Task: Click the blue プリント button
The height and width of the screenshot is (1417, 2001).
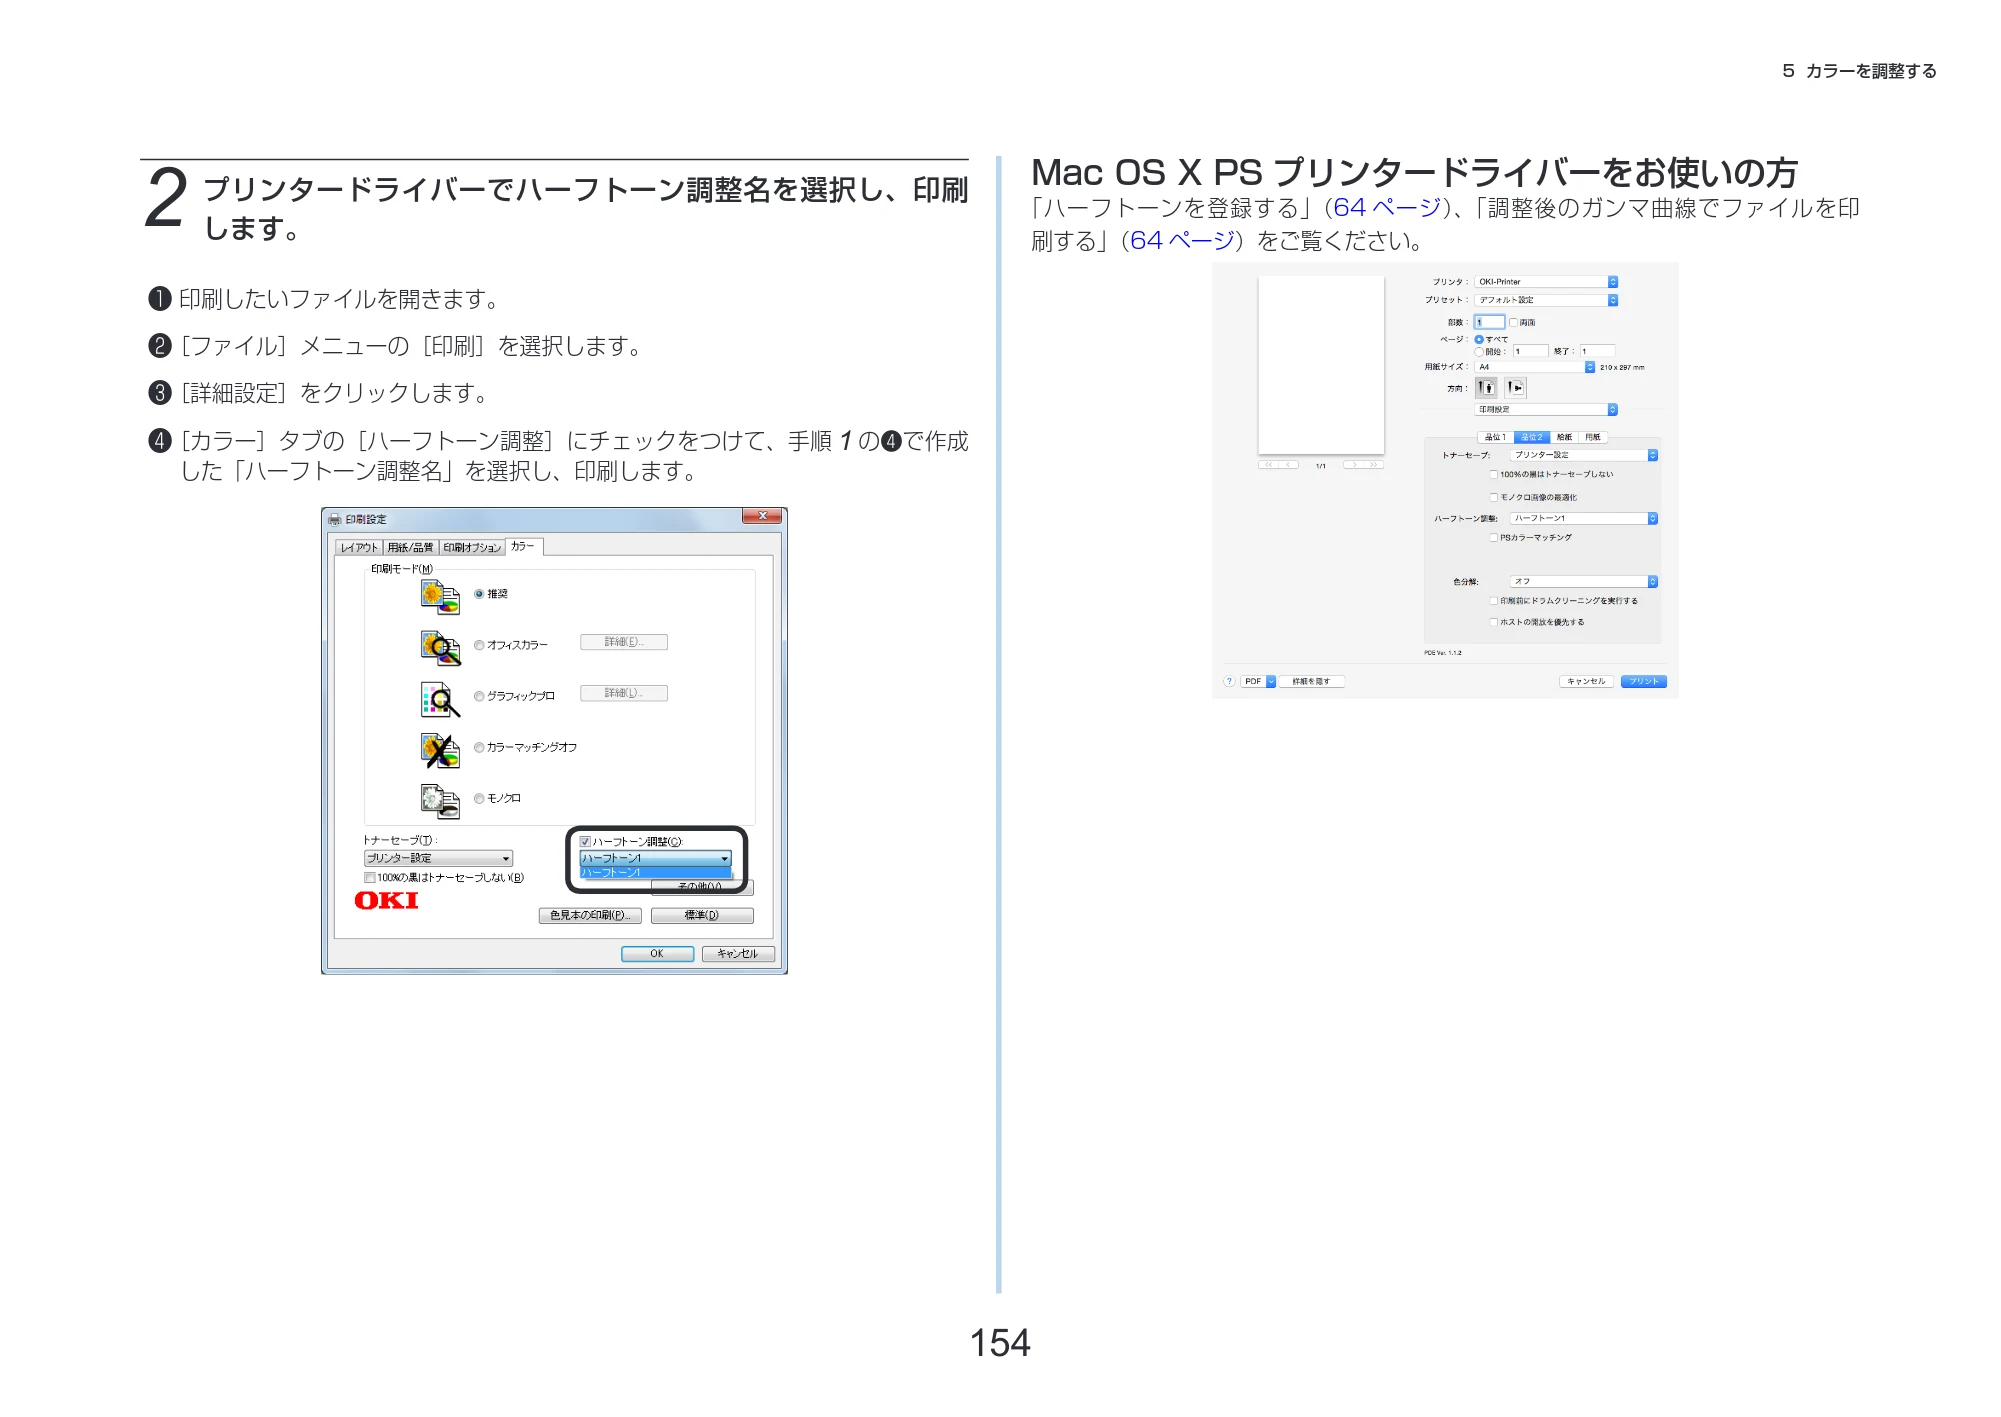Action: (1643, 681)
